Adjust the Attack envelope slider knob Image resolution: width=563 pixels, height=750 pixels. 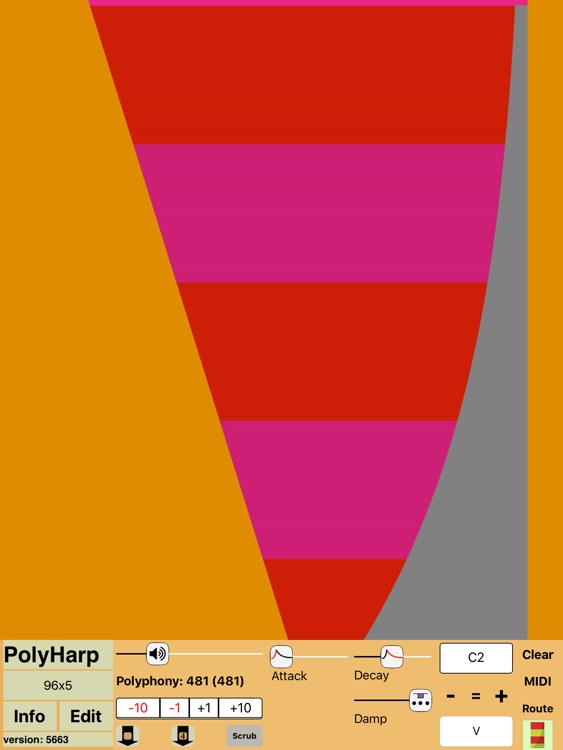pyautogui.click(x=281, y=656)
